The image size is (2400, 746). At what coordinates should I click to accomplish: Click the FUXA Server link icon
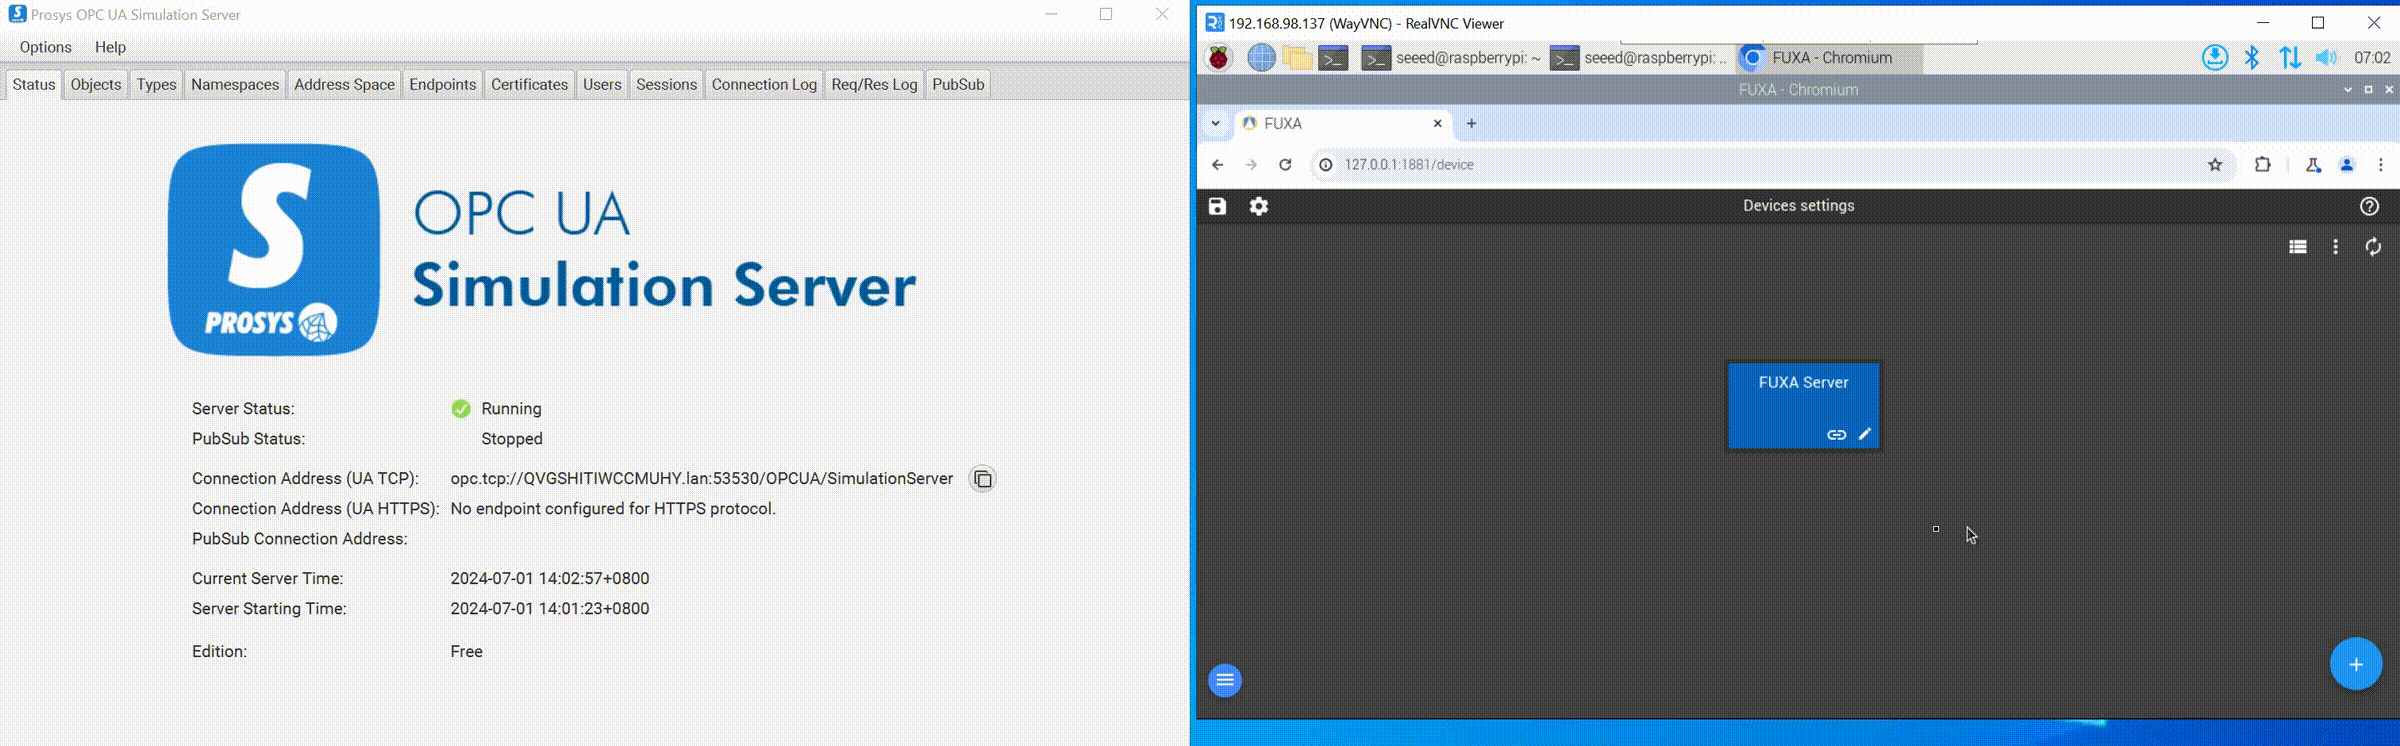tap(1836, 435)
